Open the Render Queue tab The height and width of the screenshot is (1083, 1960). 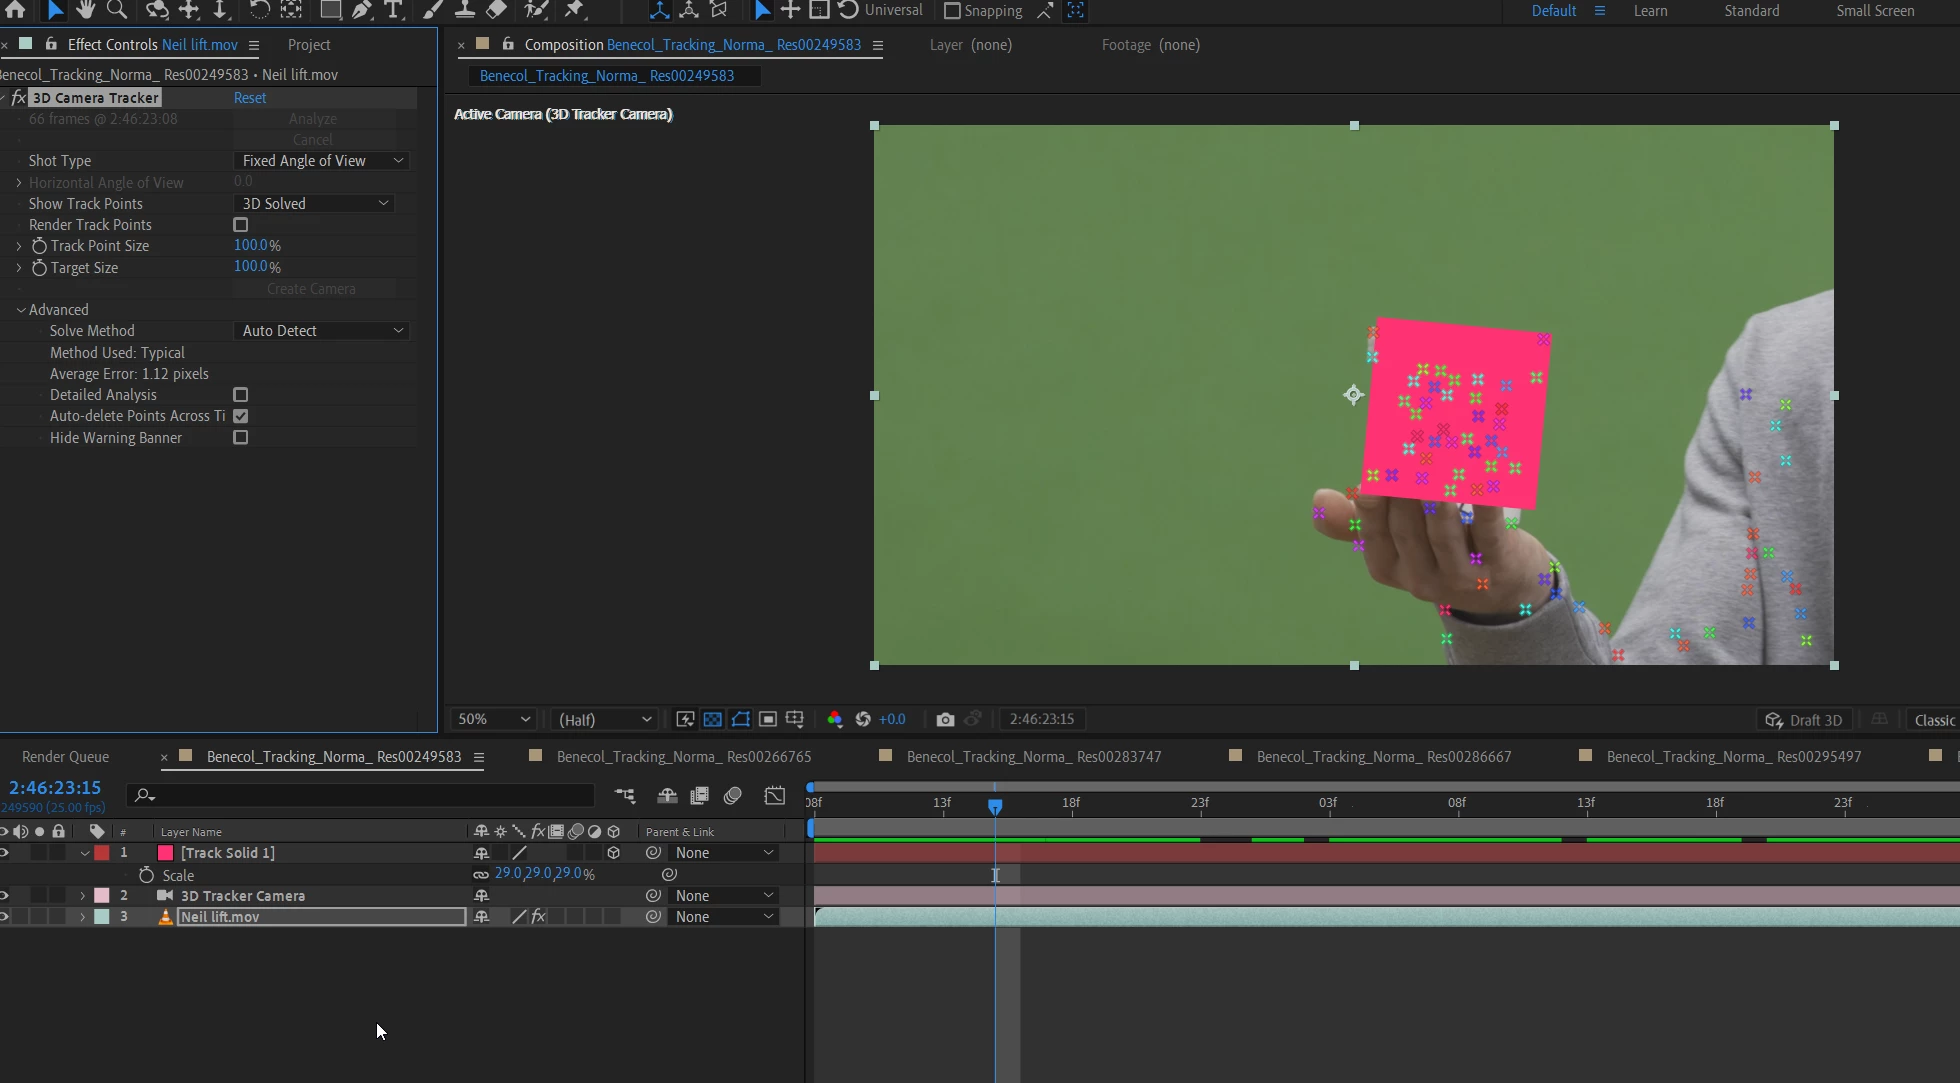65,757
